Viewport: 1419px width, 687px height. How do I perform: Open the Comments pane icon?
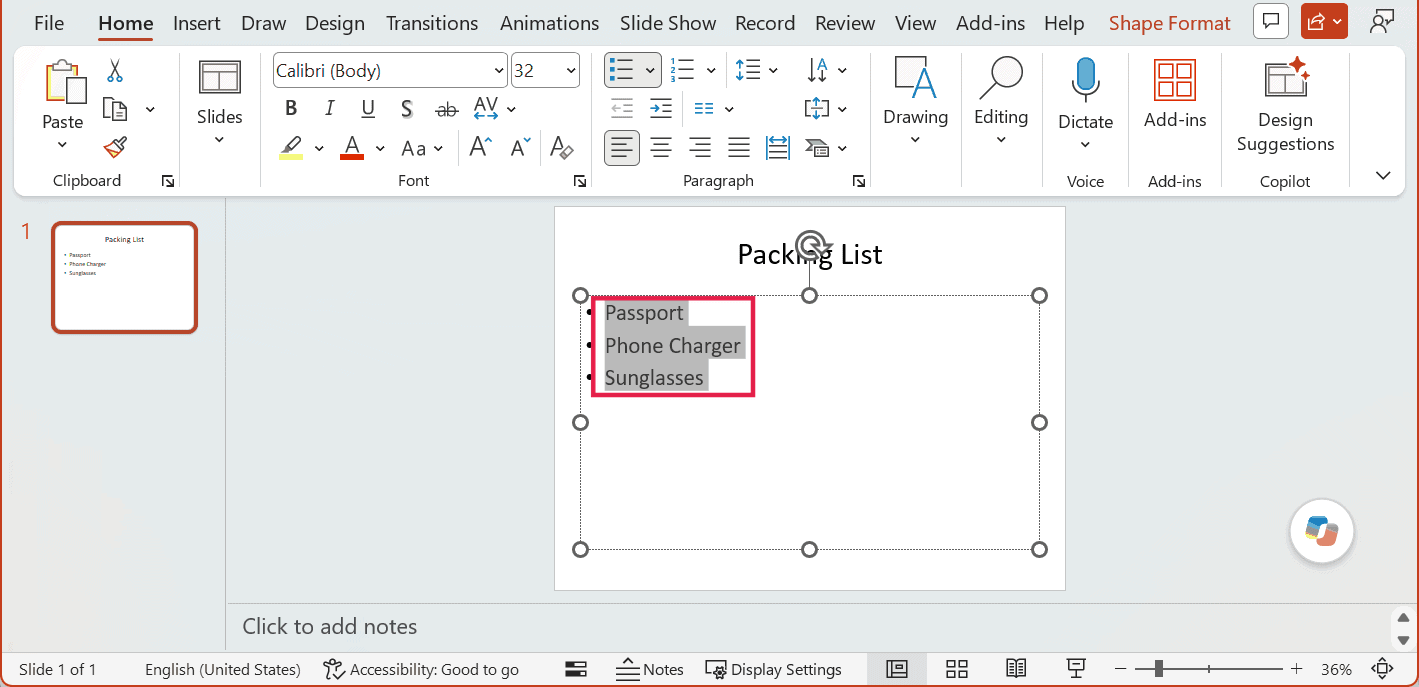(x=1271, y=21)
